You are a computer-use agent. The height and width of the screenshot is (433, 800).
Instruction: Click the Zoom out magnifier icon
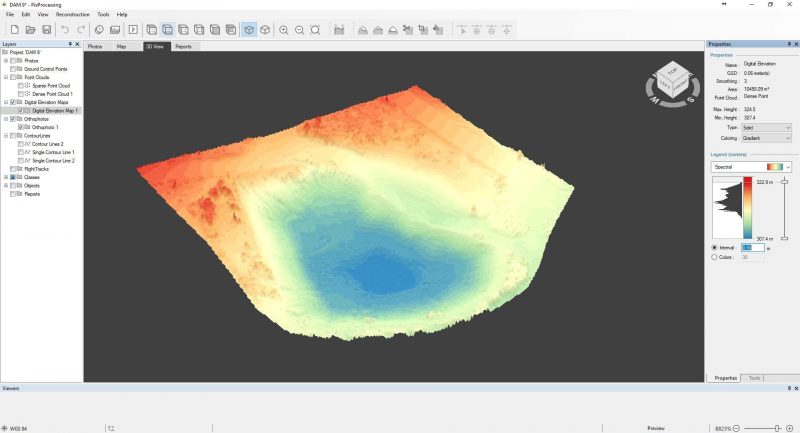click(299, 30)
